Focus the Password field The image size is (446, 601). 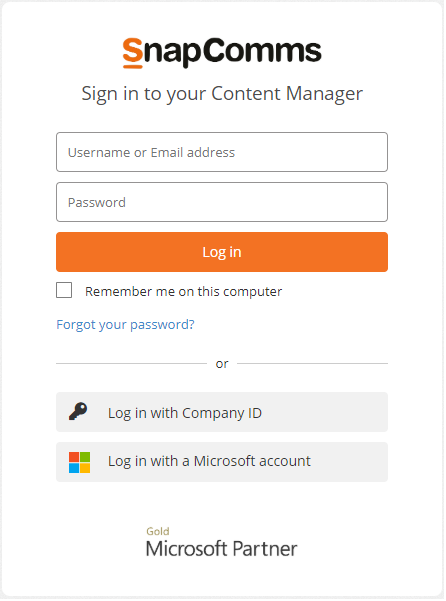pyautogui.click(x=222, y=202)
